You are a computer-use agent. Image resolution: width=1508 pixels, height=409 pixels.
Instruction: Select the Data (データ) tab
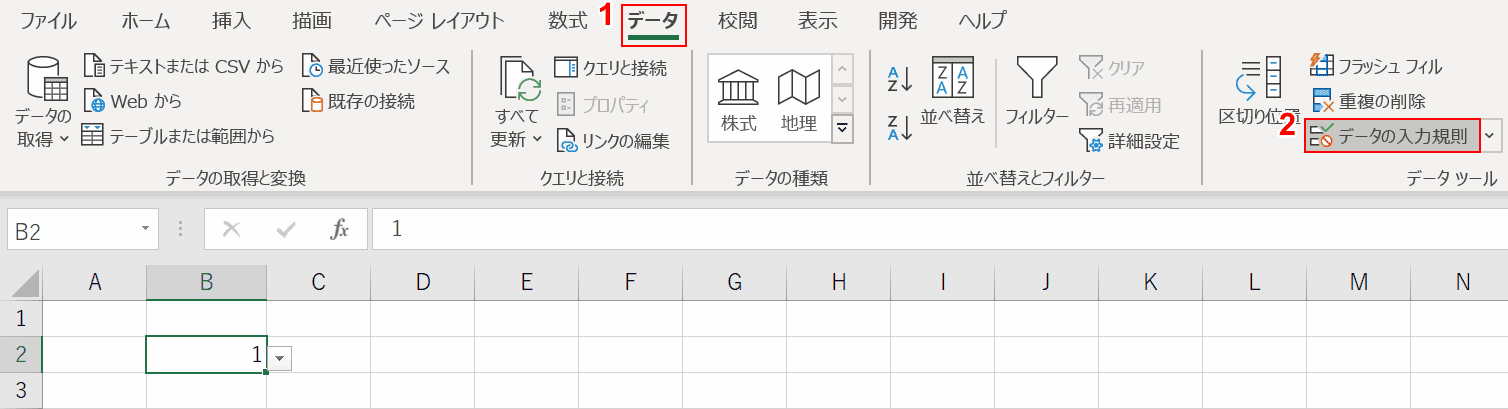(654, 22)
